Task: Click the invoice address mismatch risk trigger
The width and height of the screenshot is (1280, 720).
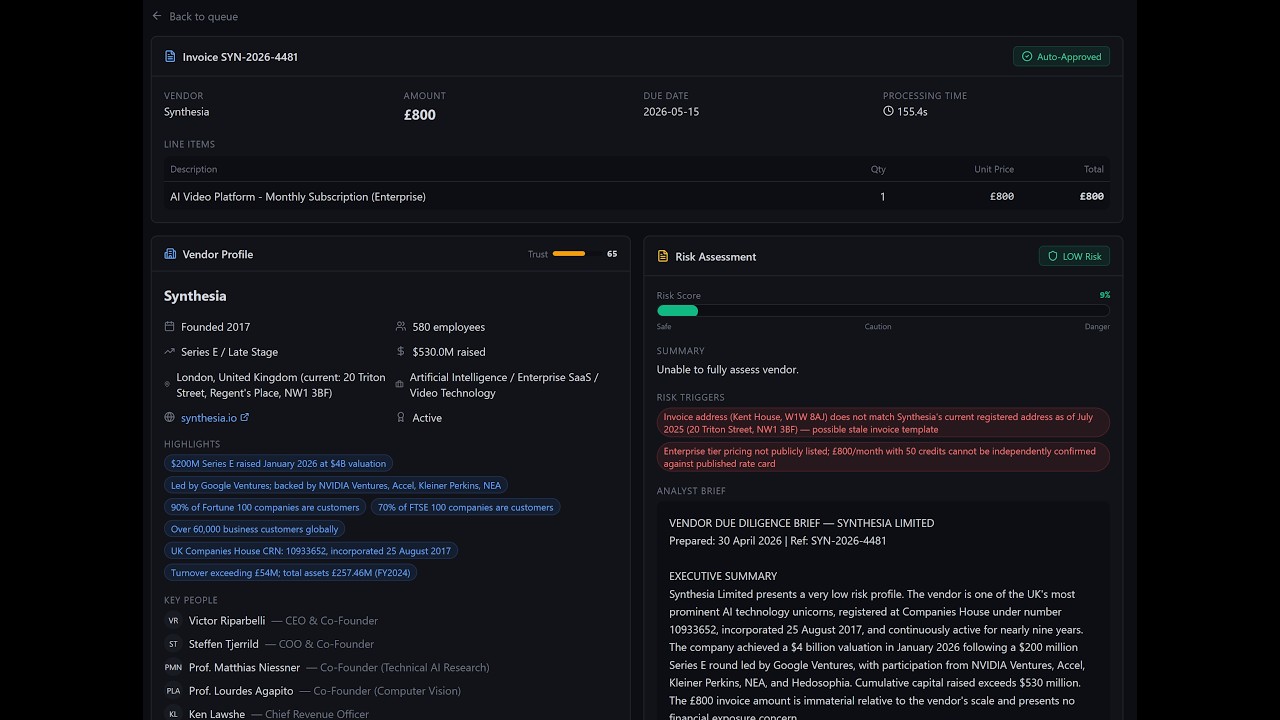Action: point(883,423)
